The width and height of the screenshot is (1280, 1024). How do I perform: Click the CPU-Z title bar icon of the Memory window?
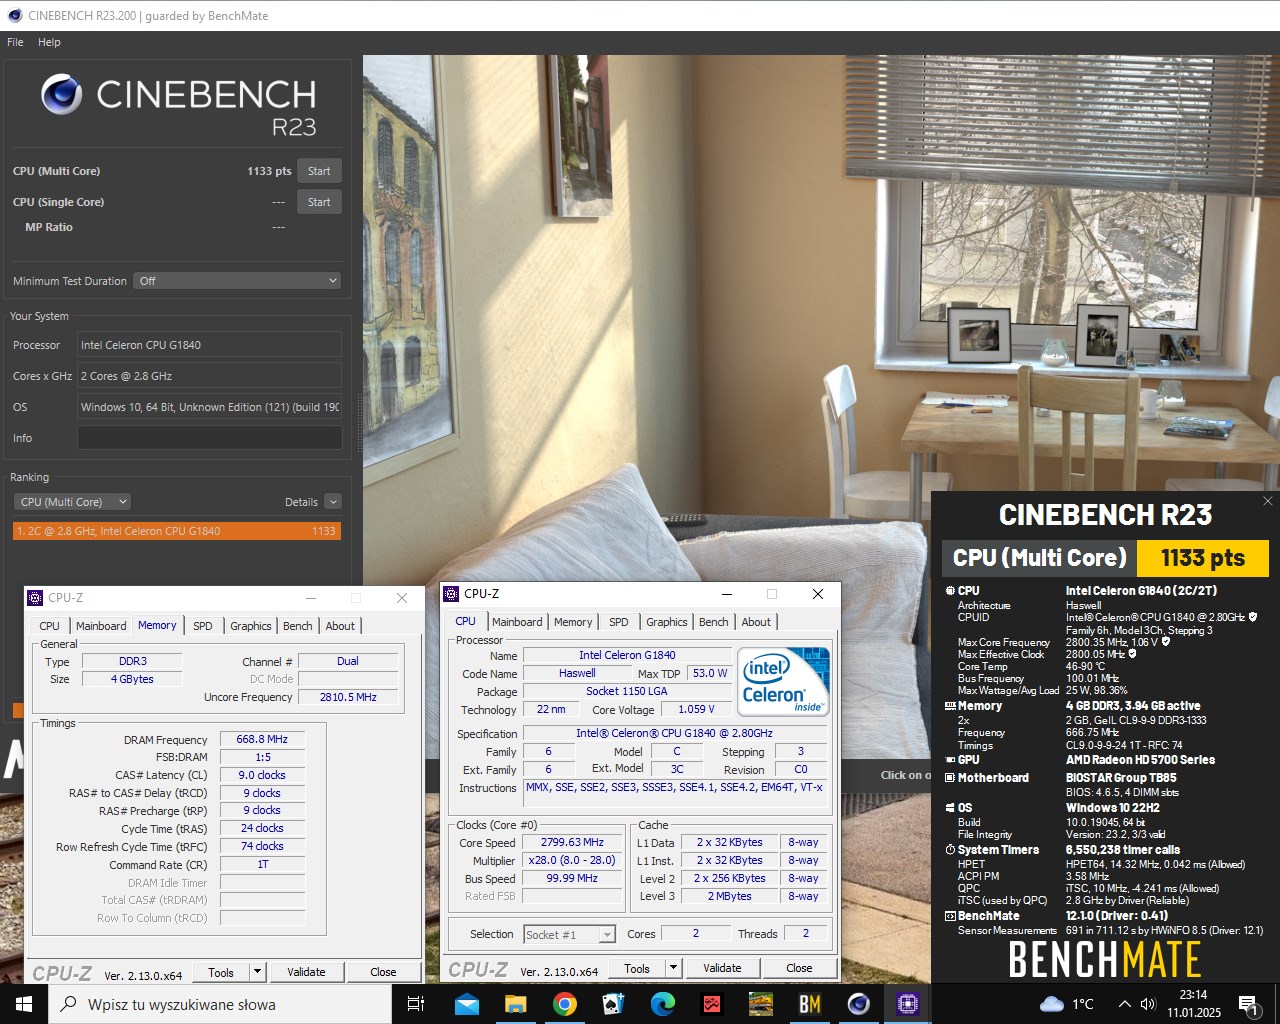[35, 598]
